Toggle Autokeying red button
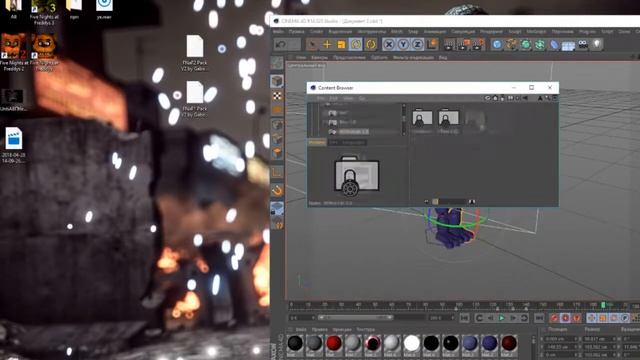 point(565,318)
